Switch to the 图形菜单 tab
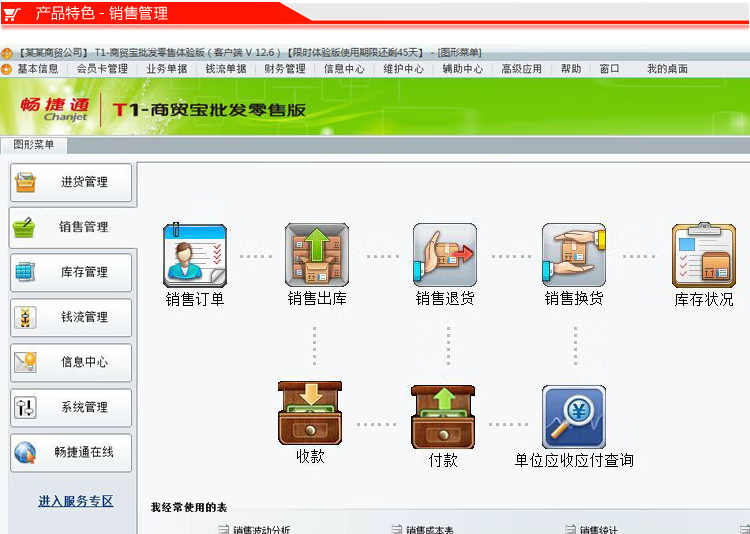Viewport: 750px width, 534px height. [33, 145]
